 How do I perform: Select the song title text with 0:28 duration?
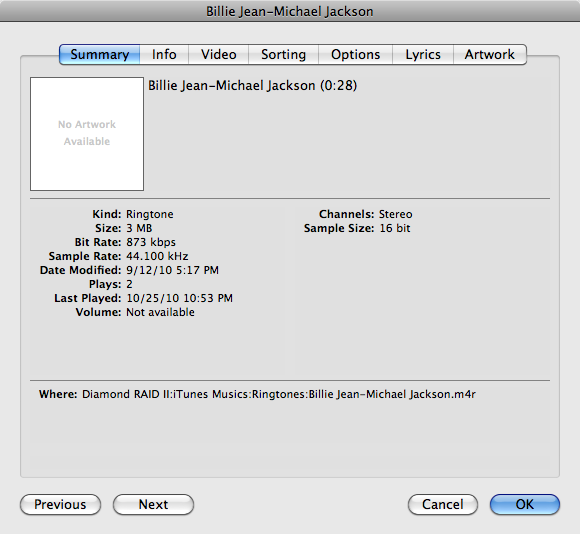(x=253, y=86)
